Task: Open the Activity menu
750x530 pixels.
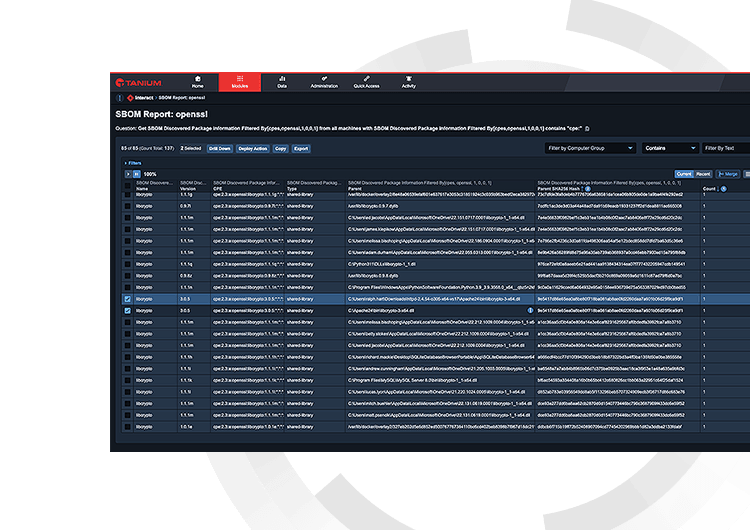Action: [x=408, y=82]
